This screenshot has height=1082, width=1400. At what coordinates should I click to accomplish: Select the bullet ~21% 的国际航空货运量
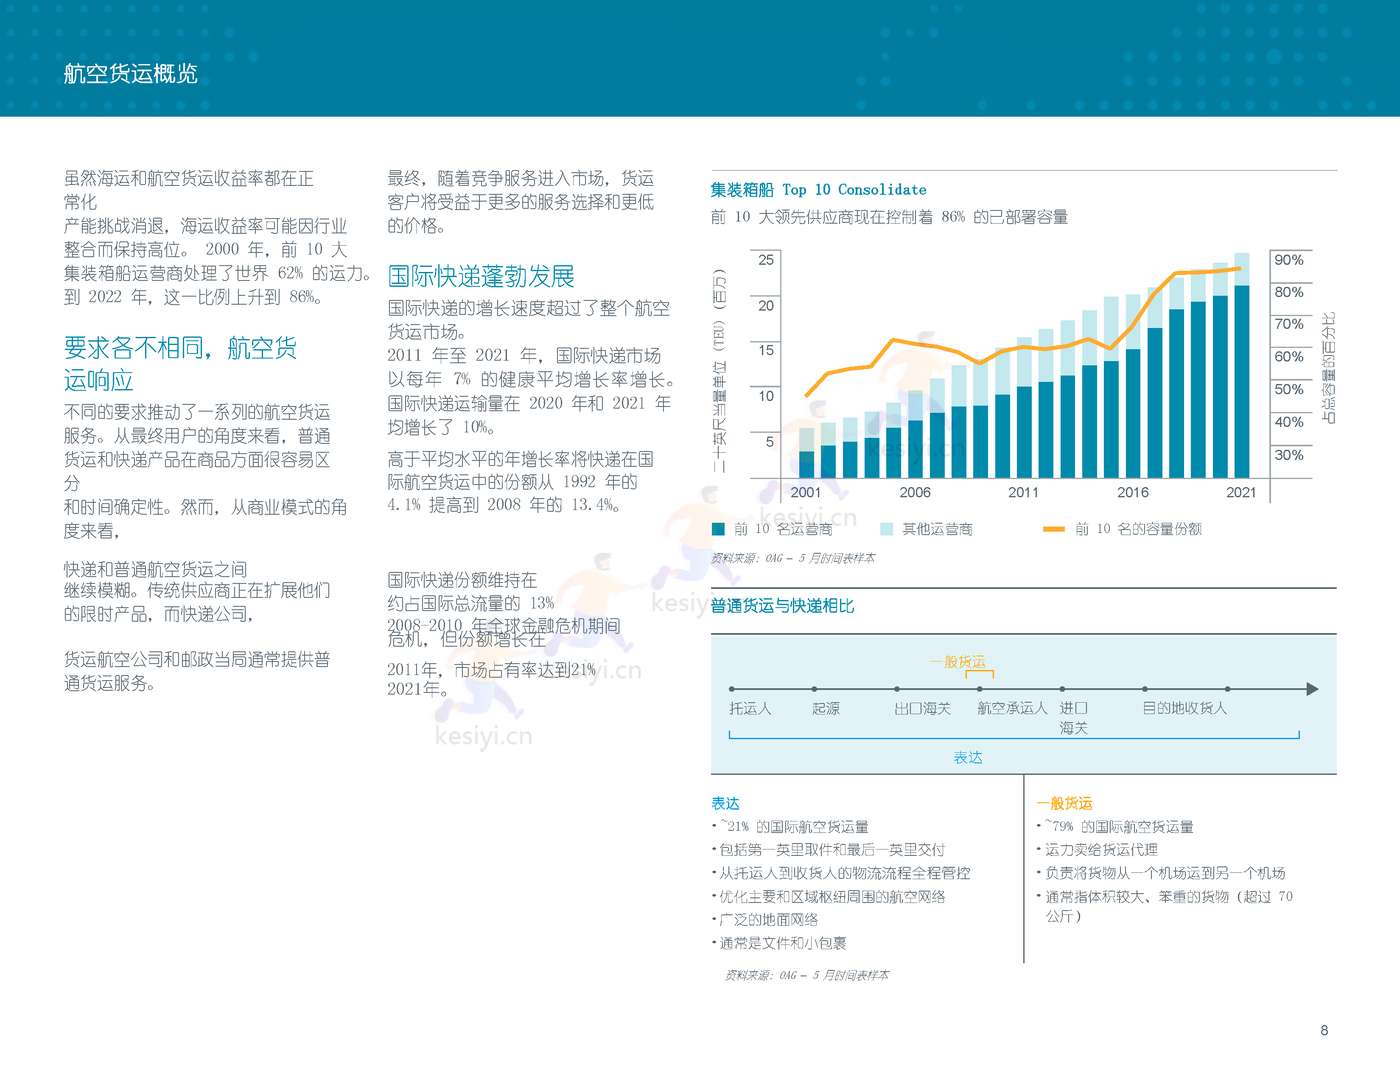(x=790, y=827)
